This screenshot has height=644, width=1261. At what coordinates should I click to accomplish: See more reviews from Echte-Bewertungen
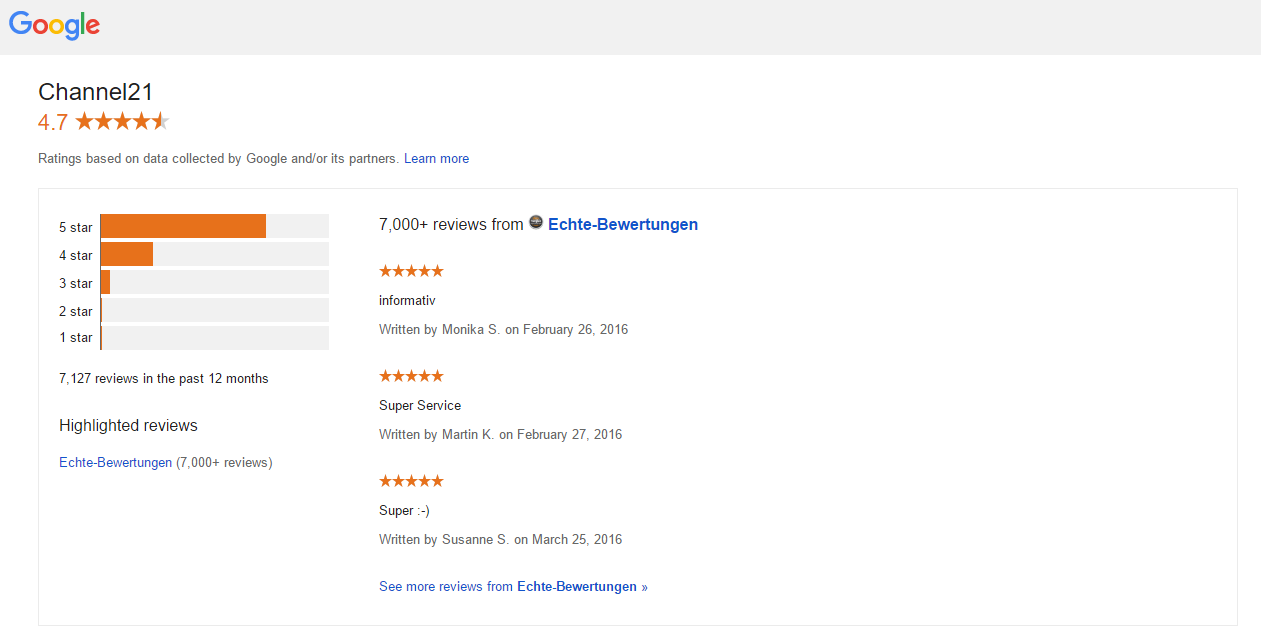513,586
